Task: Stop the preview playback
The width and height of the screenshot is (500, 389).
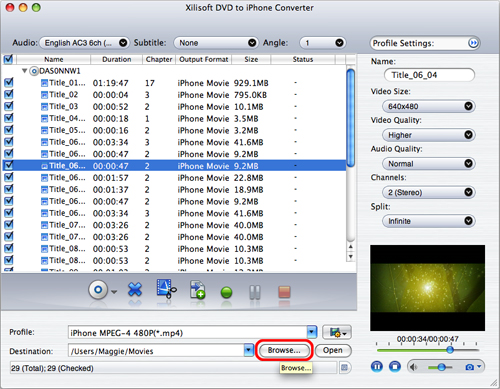Action: [395, 367]
